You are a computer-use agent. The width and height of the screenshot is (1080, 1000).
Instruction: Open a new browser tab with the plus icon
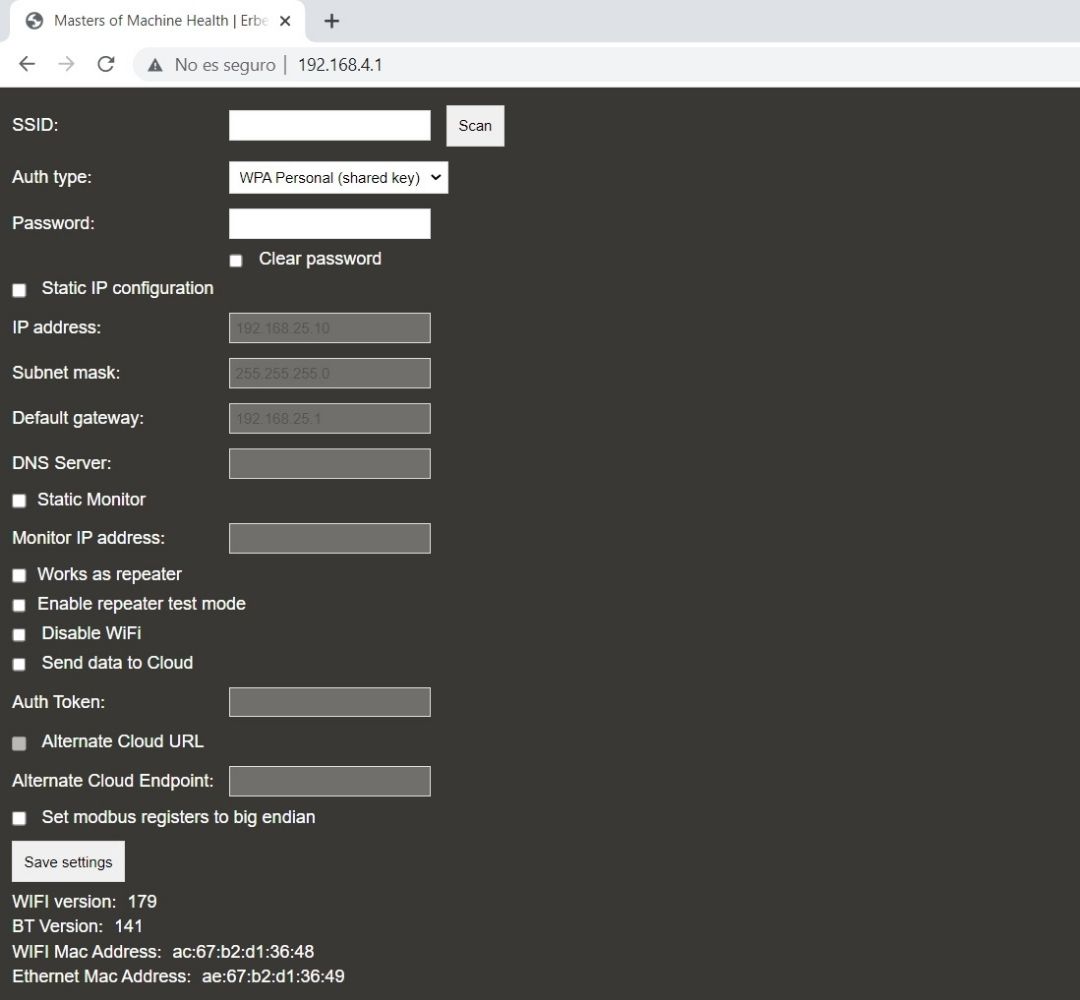coord(331,21)
